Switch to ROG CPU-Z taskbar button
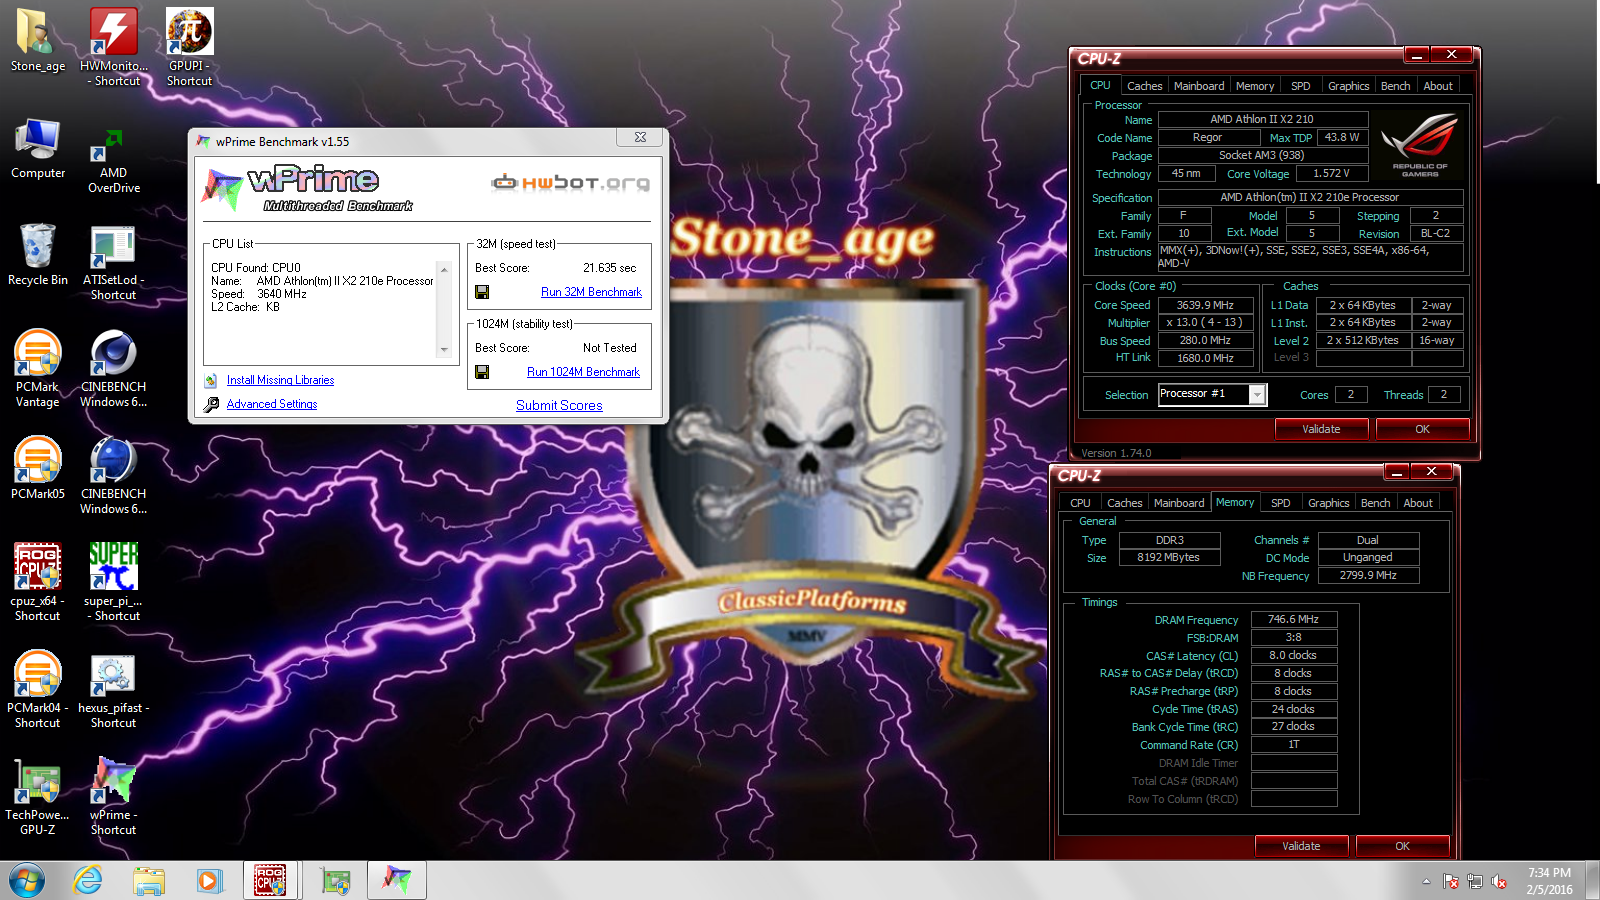The width and height of the screenshot is (1600, 900). pos(270,880)
